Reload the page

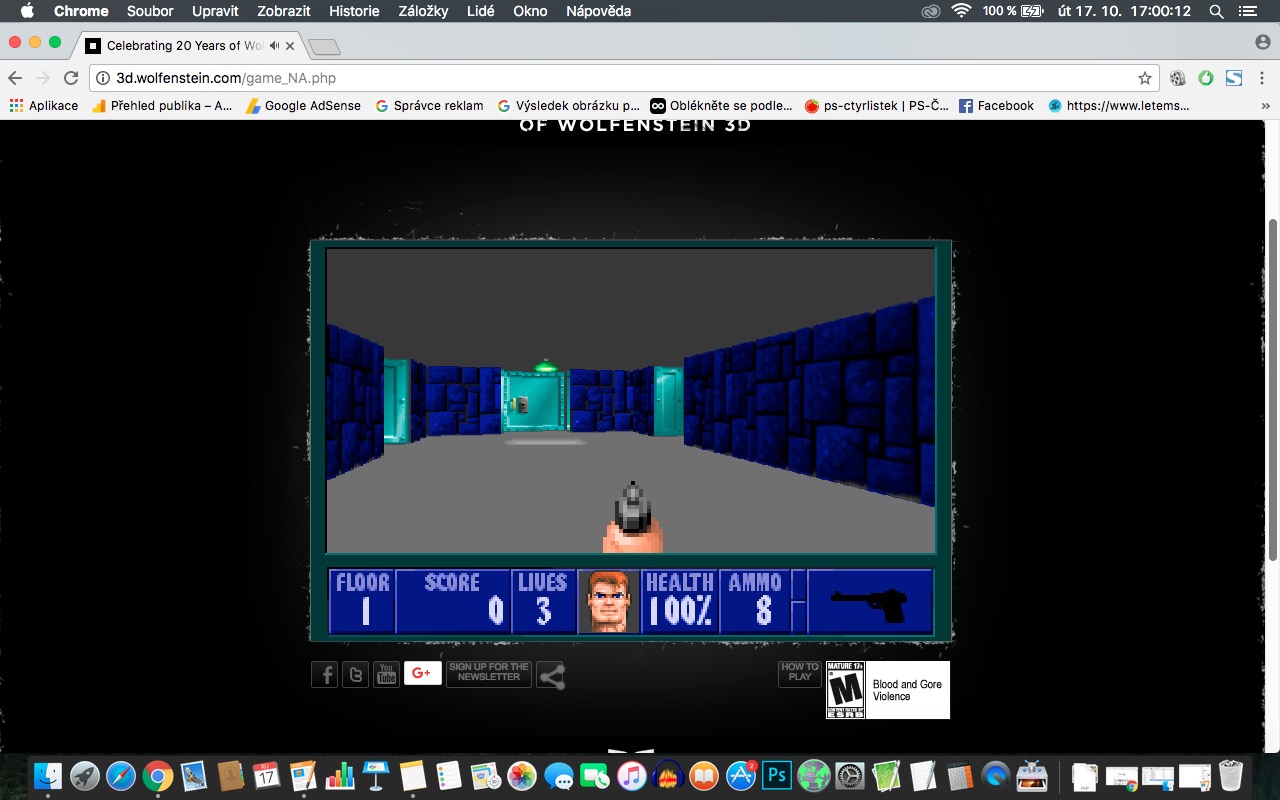[x=71, y=78]
